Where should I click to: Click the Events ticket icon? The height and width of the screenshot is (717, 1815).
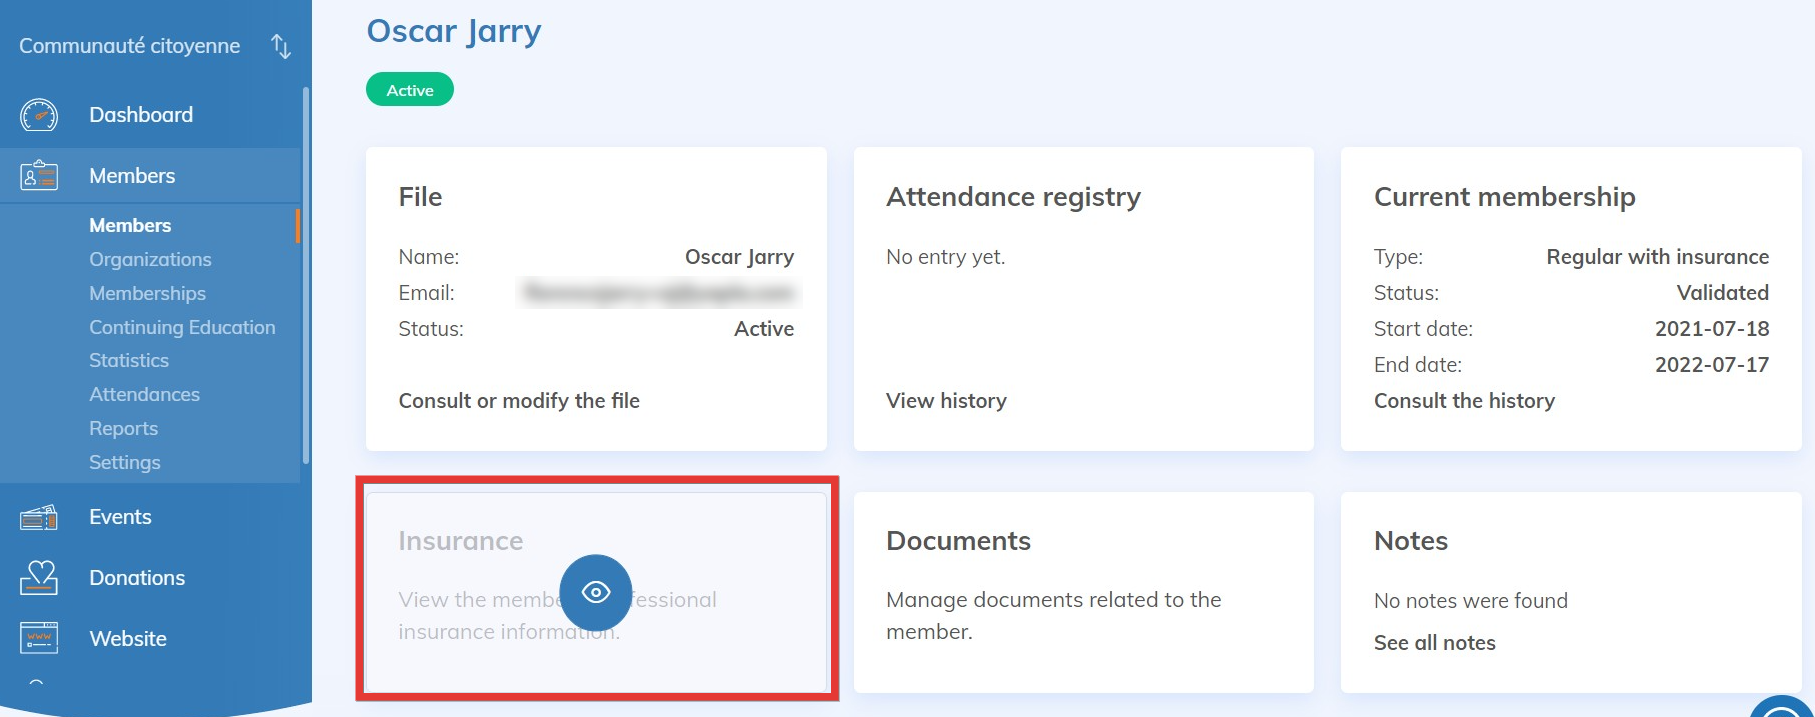(39, 517)
